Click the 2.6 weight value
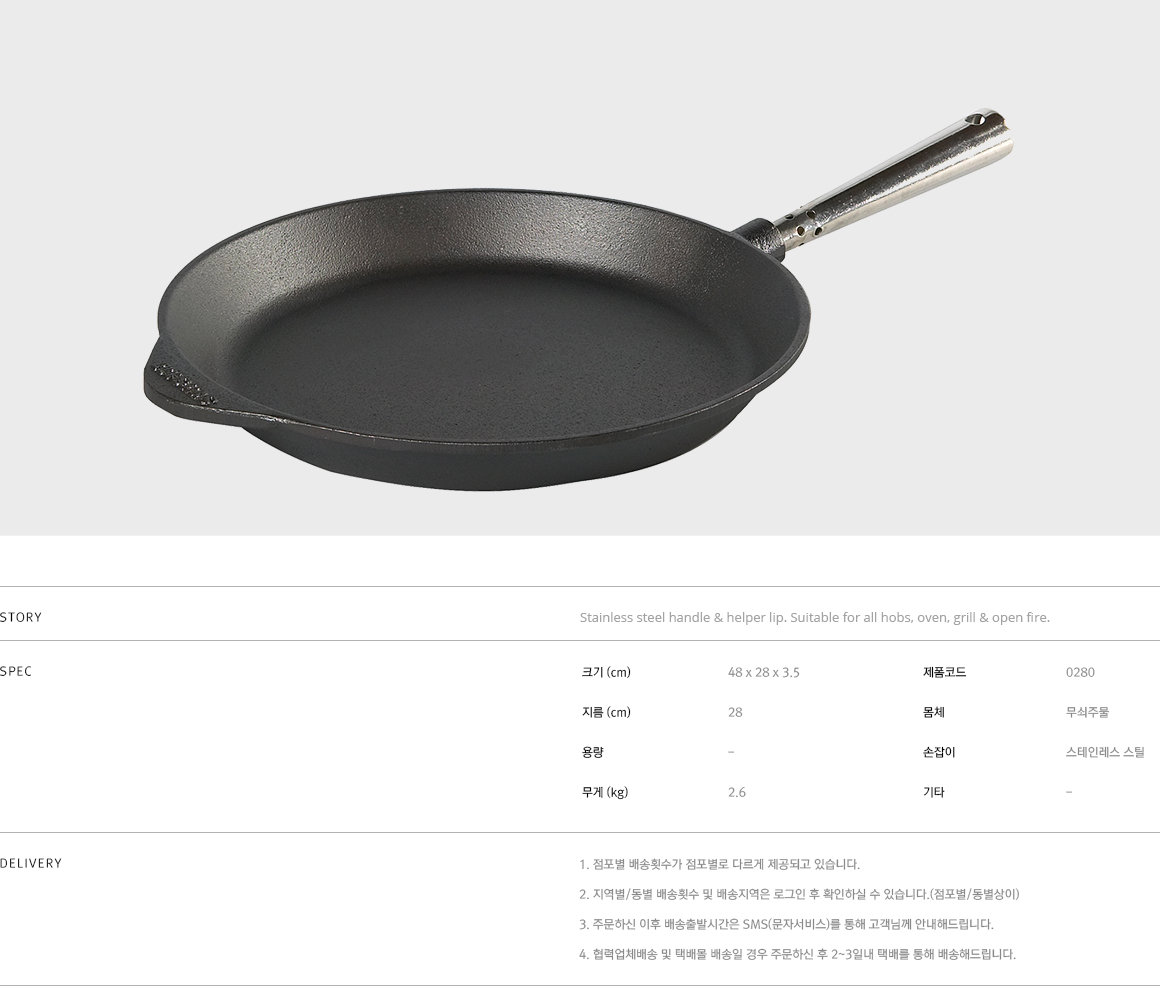This screenshot has width=1160, height=986. coord(736,792)
